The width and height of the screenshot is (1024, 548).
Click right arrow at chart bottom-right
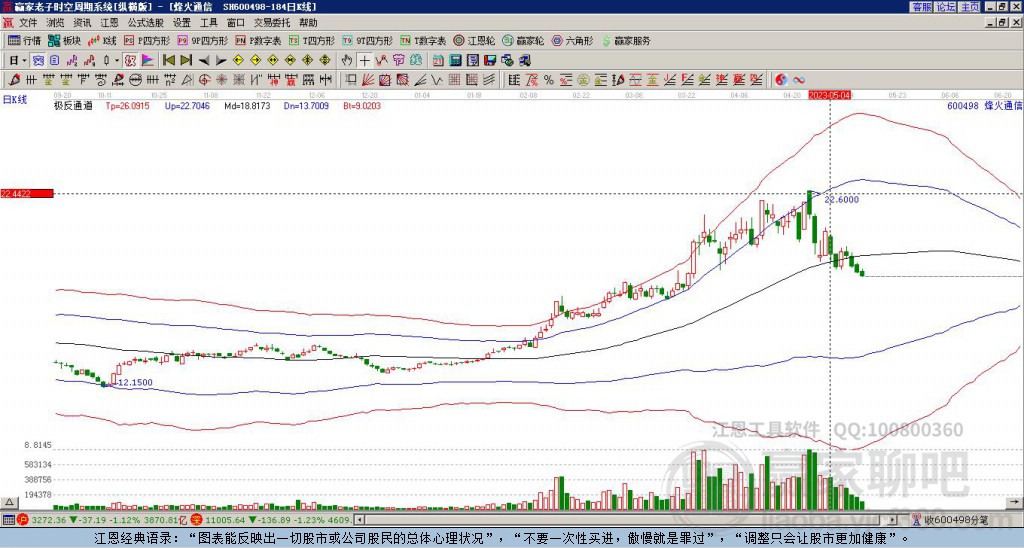[1015, 502]
